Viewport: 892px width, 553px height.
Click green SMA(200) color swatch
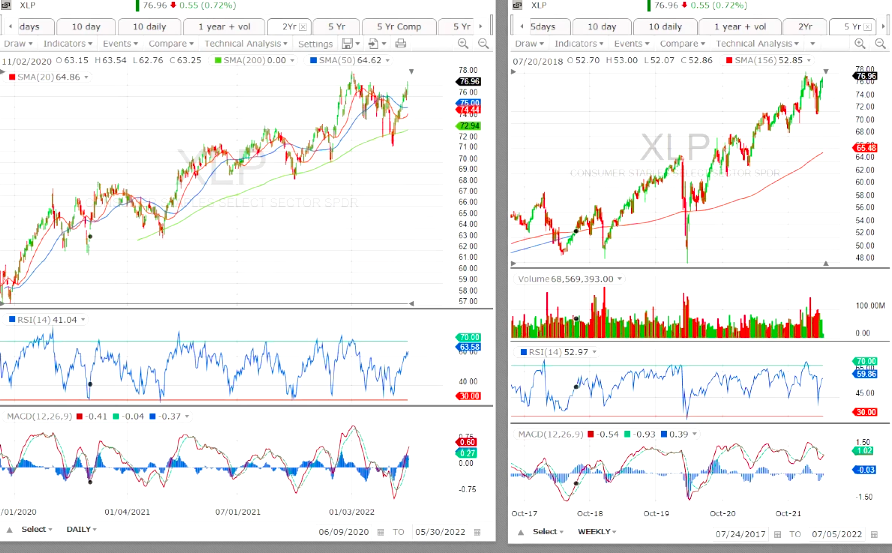click(218, 60)
